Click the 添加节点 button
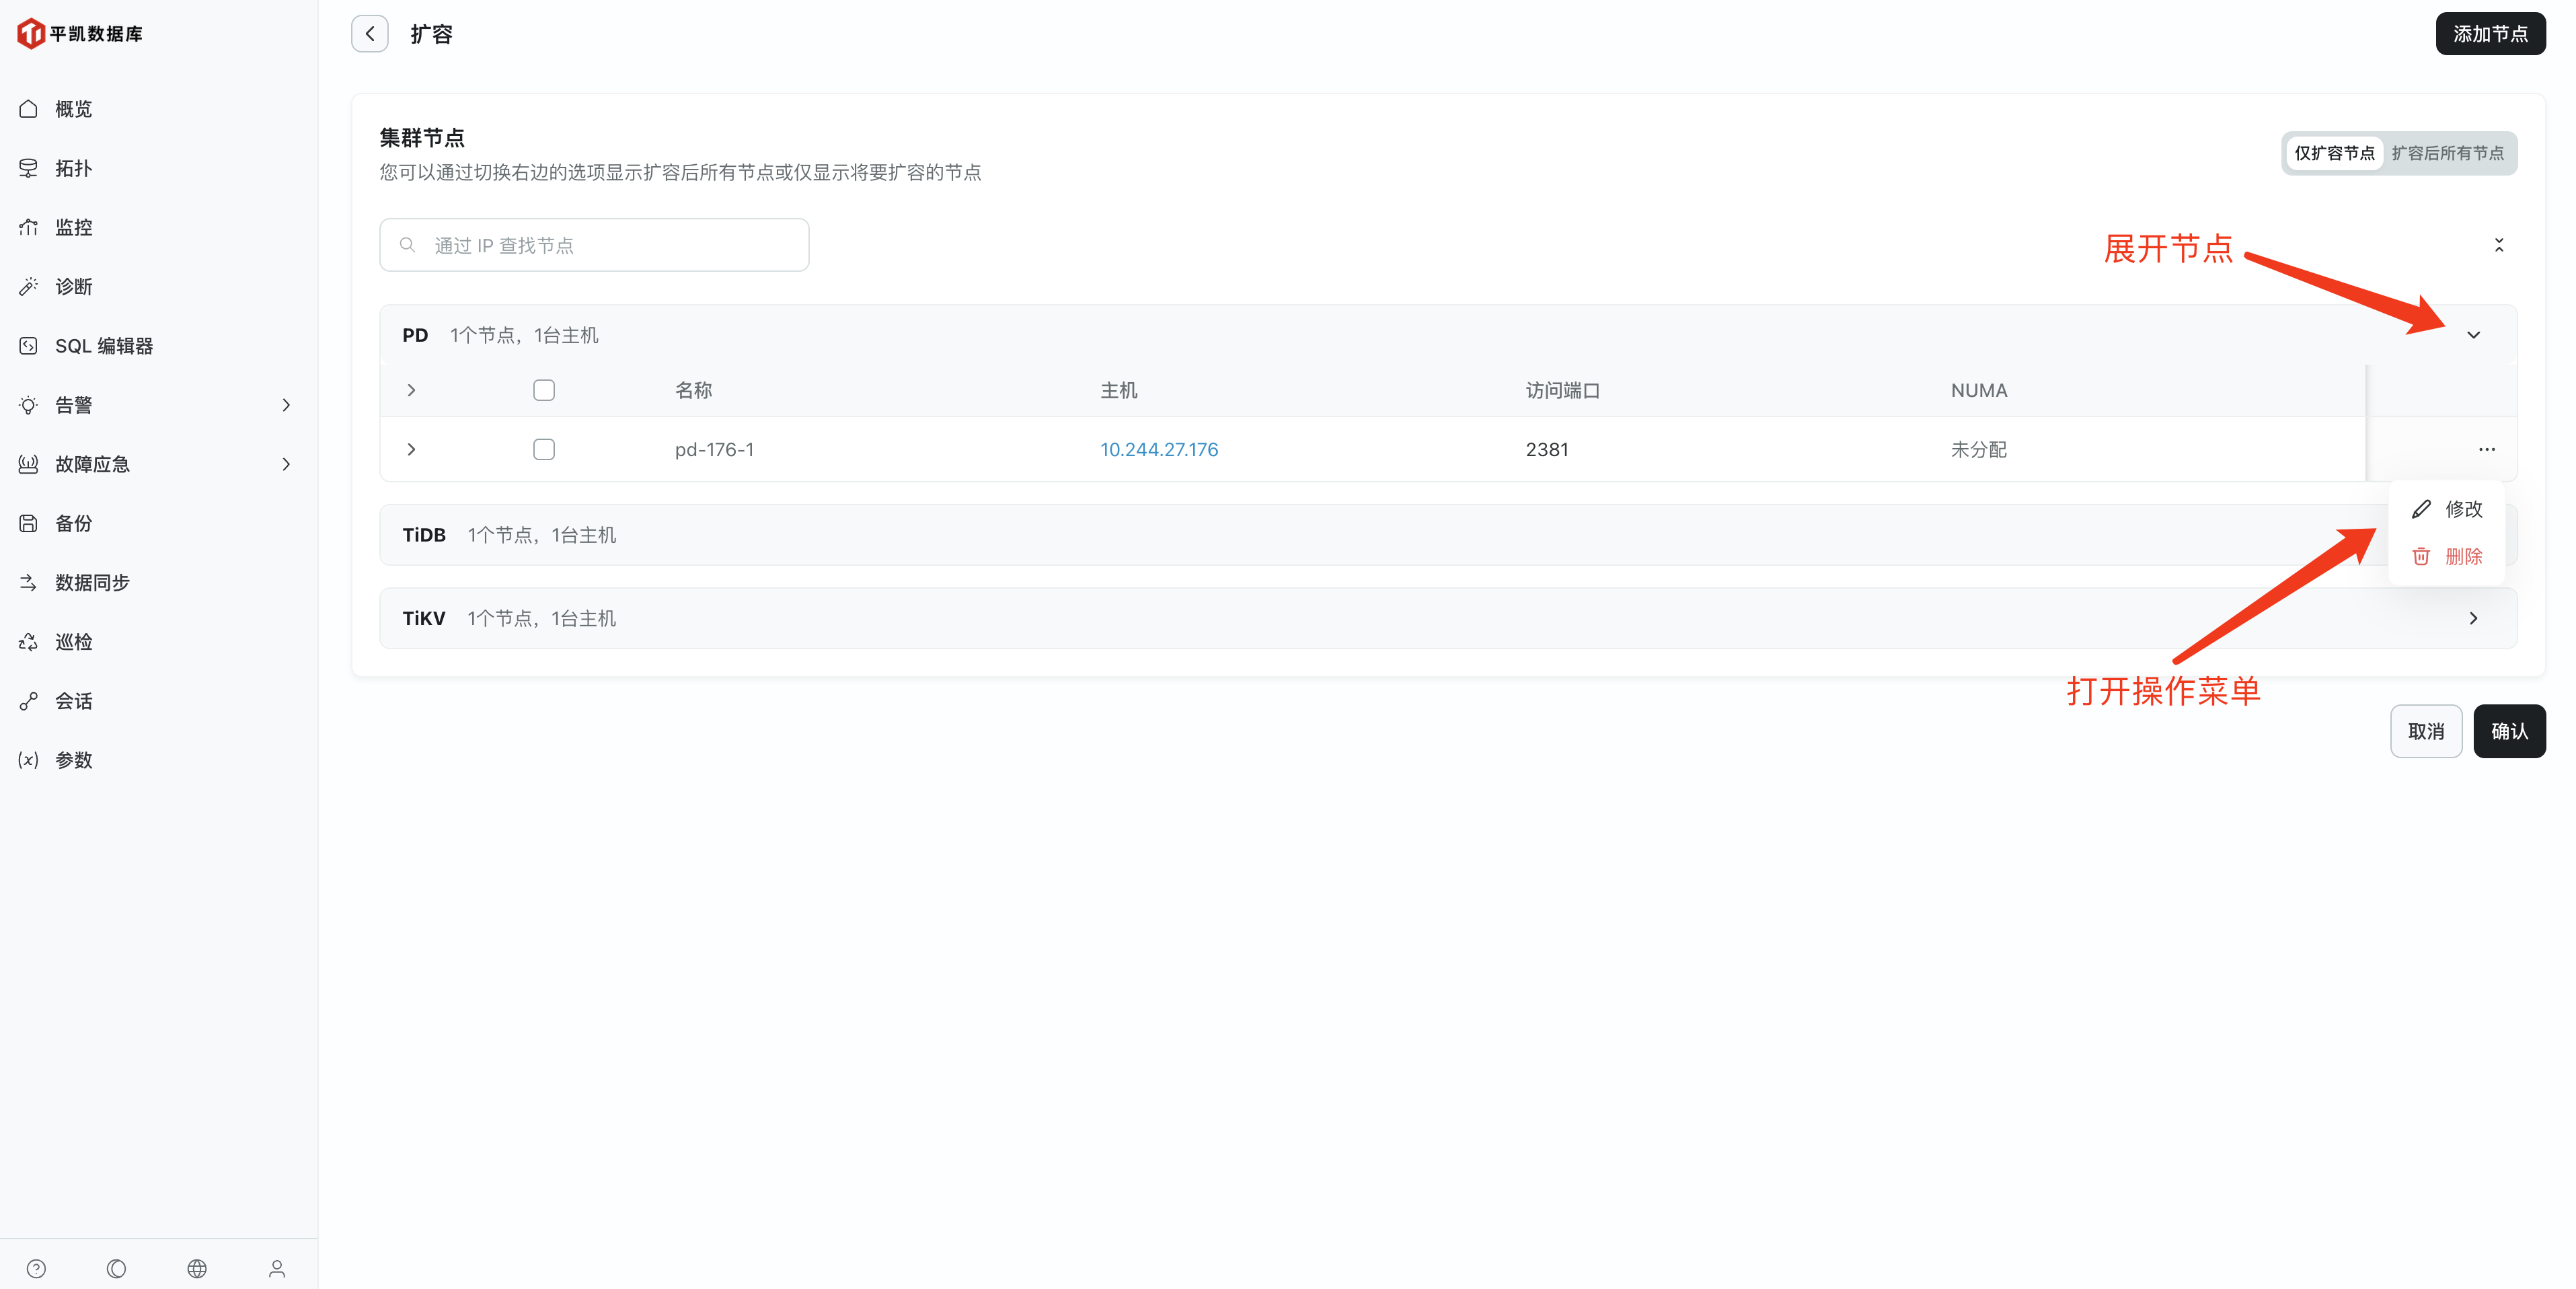This screenshot has height=1289, width=2576. tap(2490, 34)
